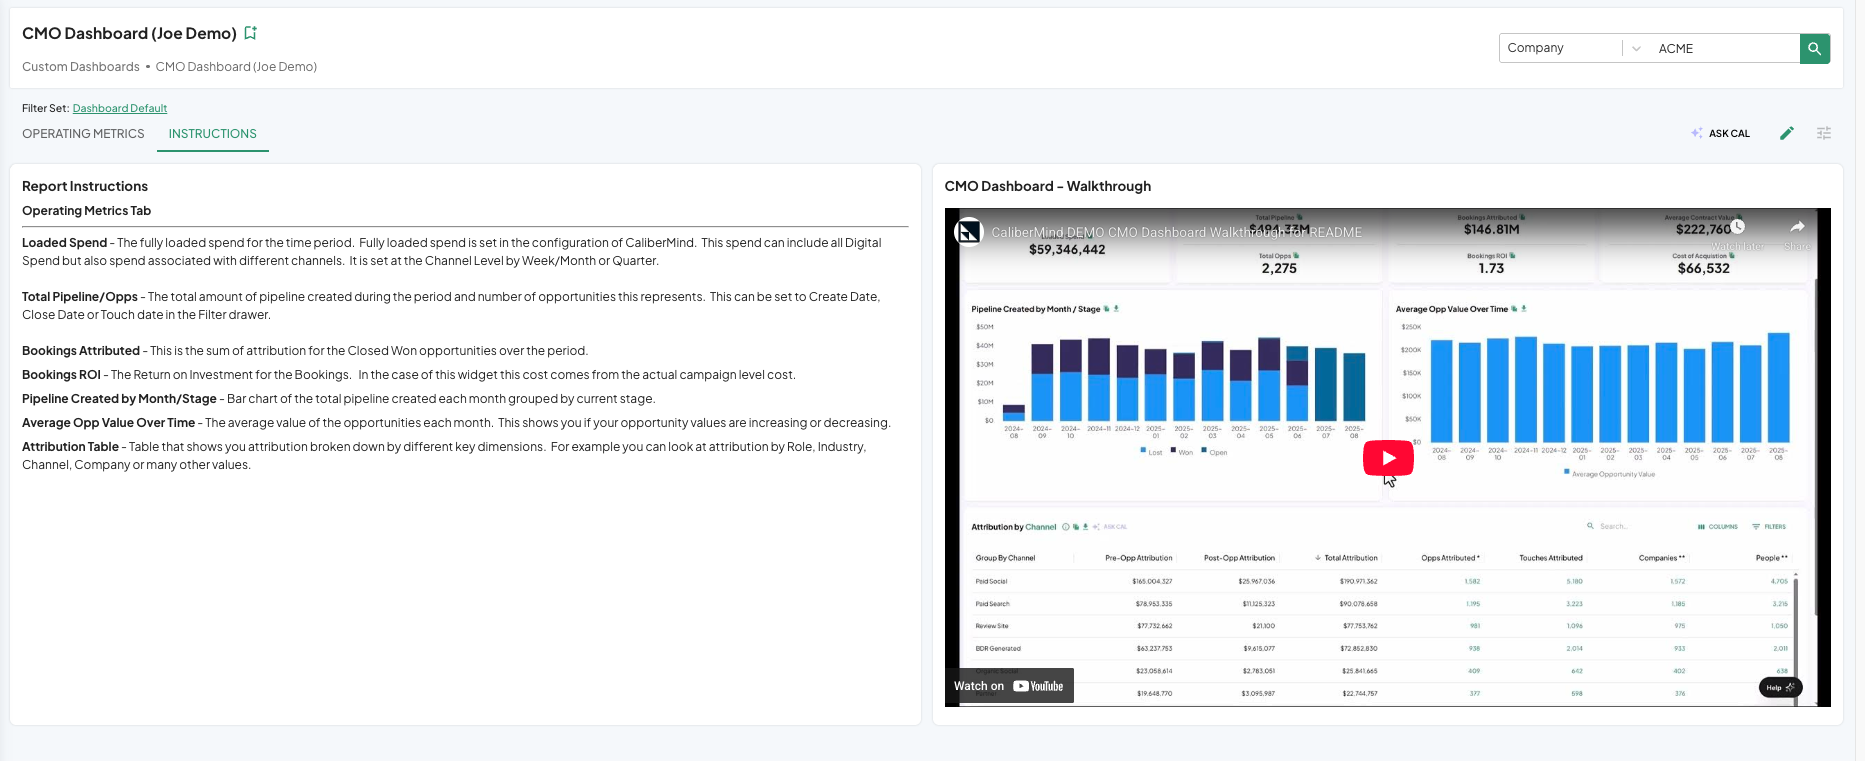
Task: Click the 'Average Opp Value Over Time' term
Action: [x=108, y=423]
